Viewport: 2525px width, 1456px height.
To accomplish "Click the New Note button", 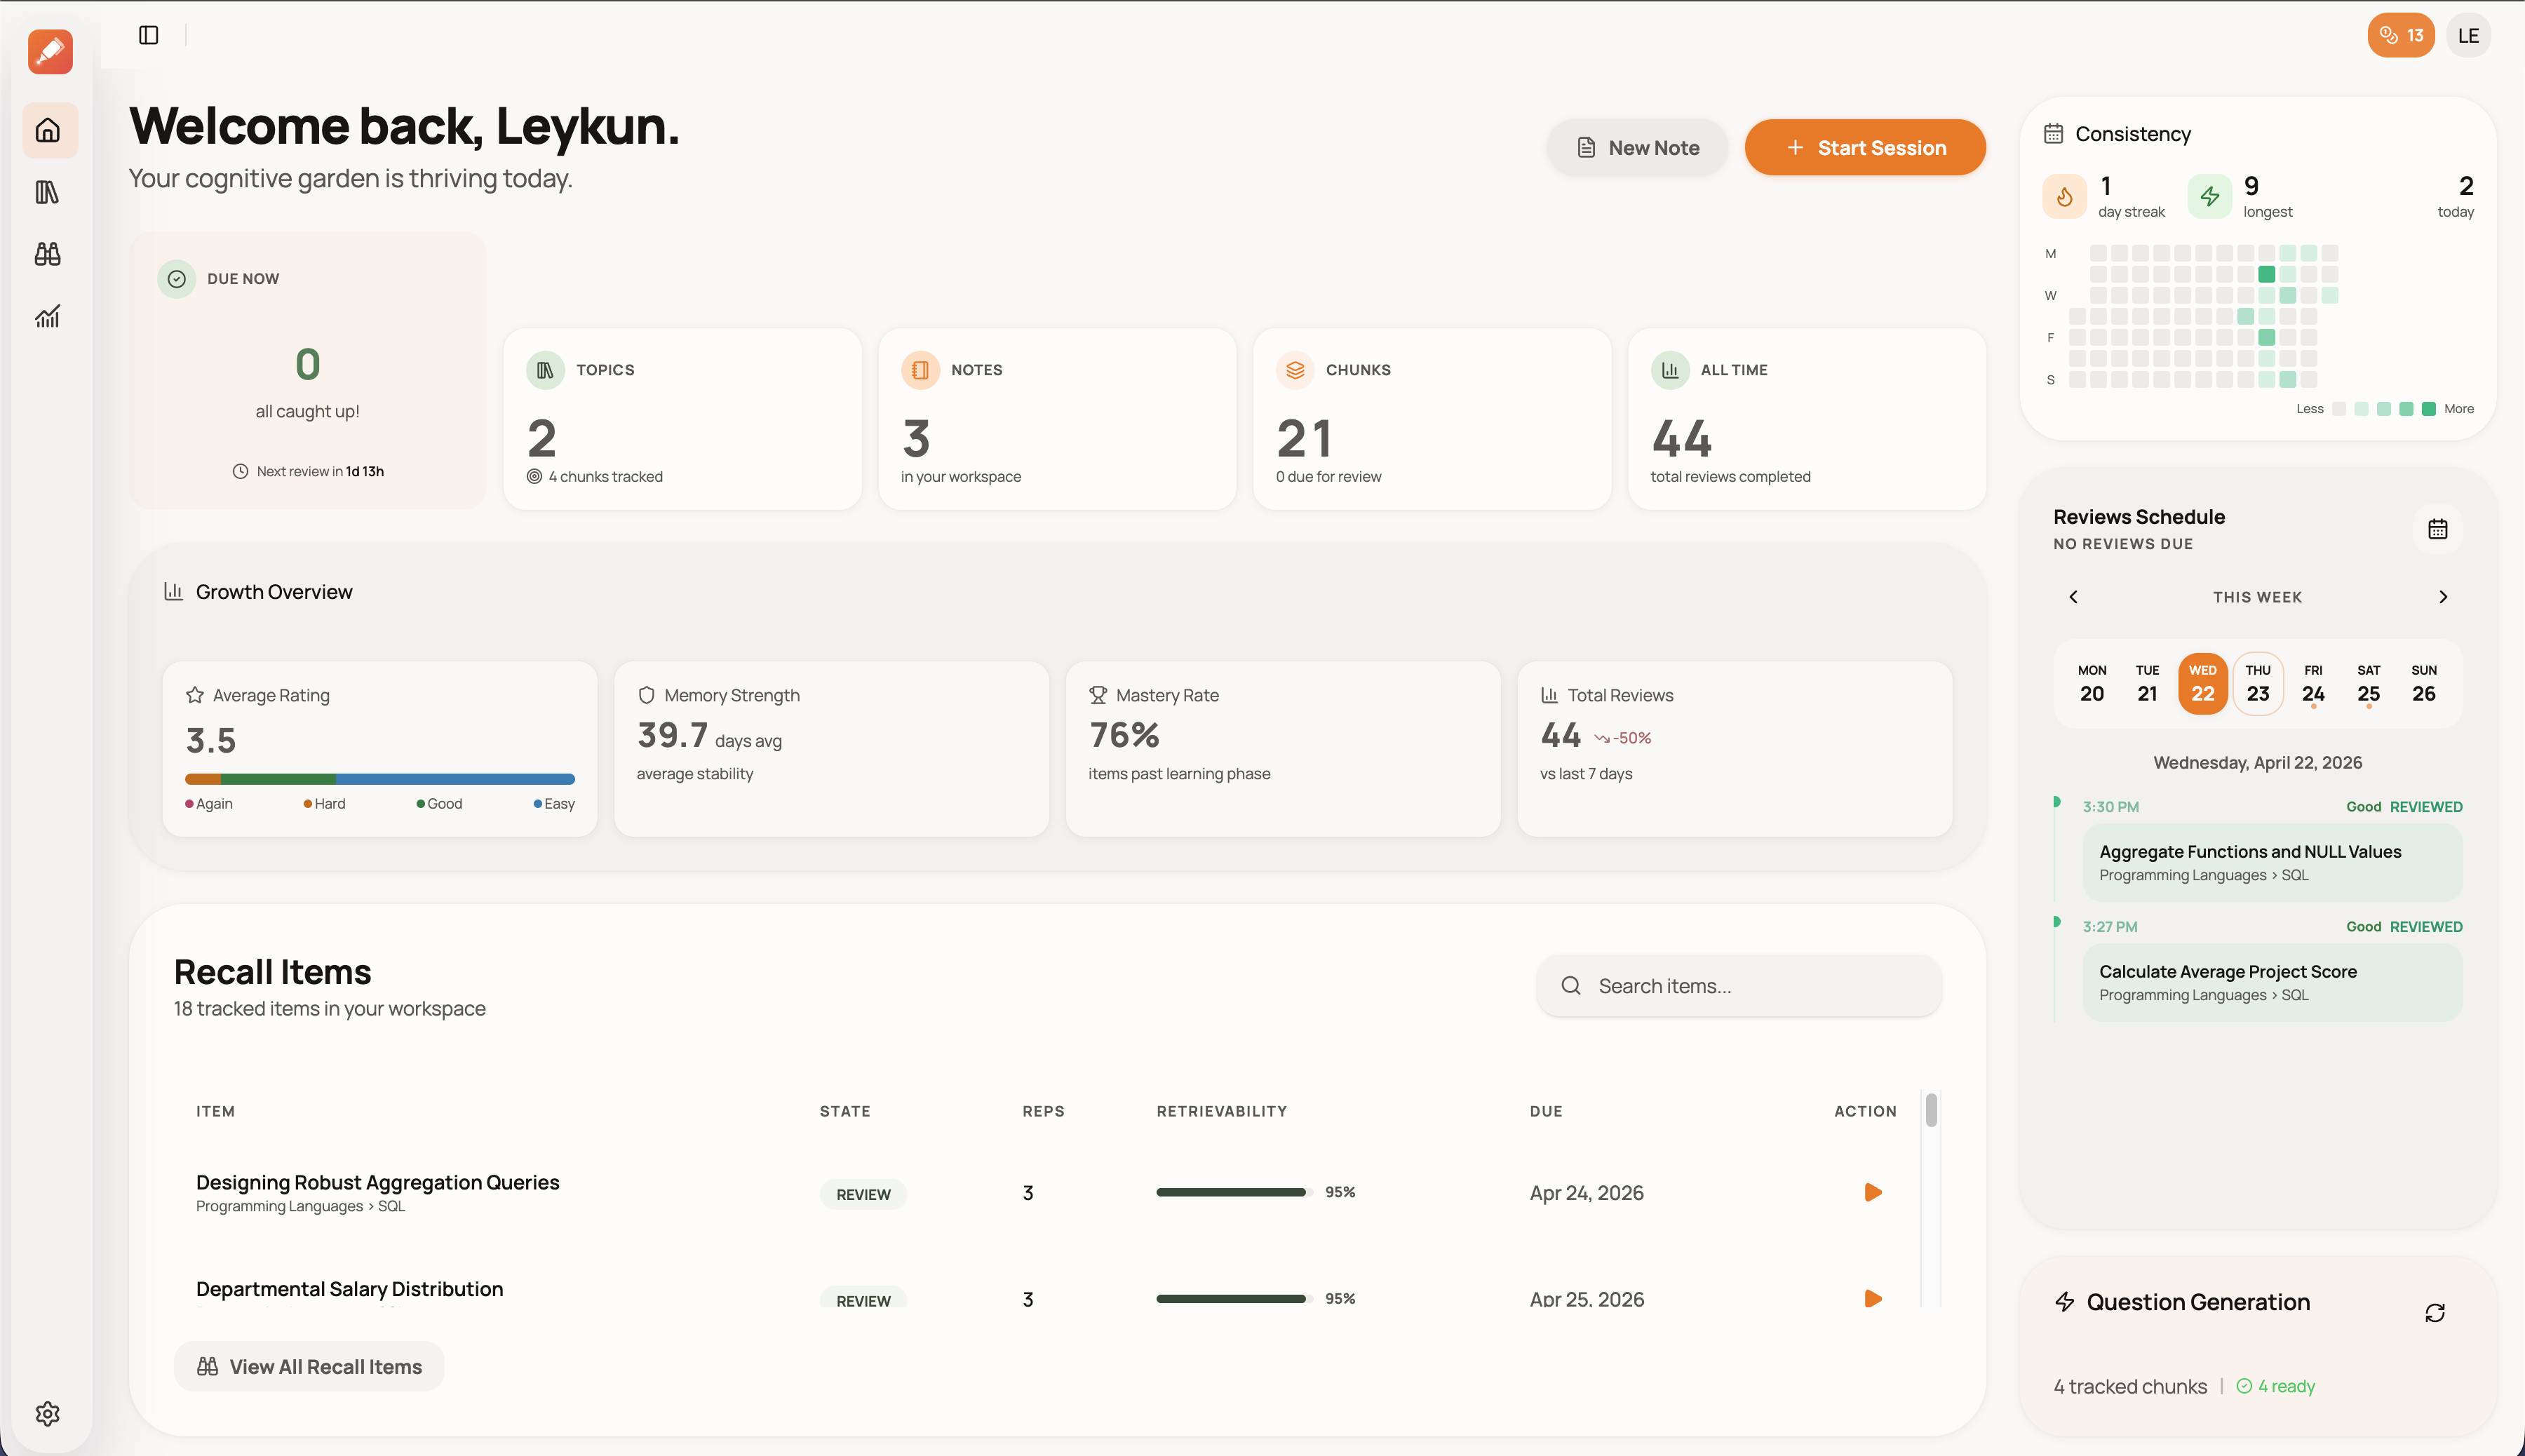I will (x=1637, y=148).
